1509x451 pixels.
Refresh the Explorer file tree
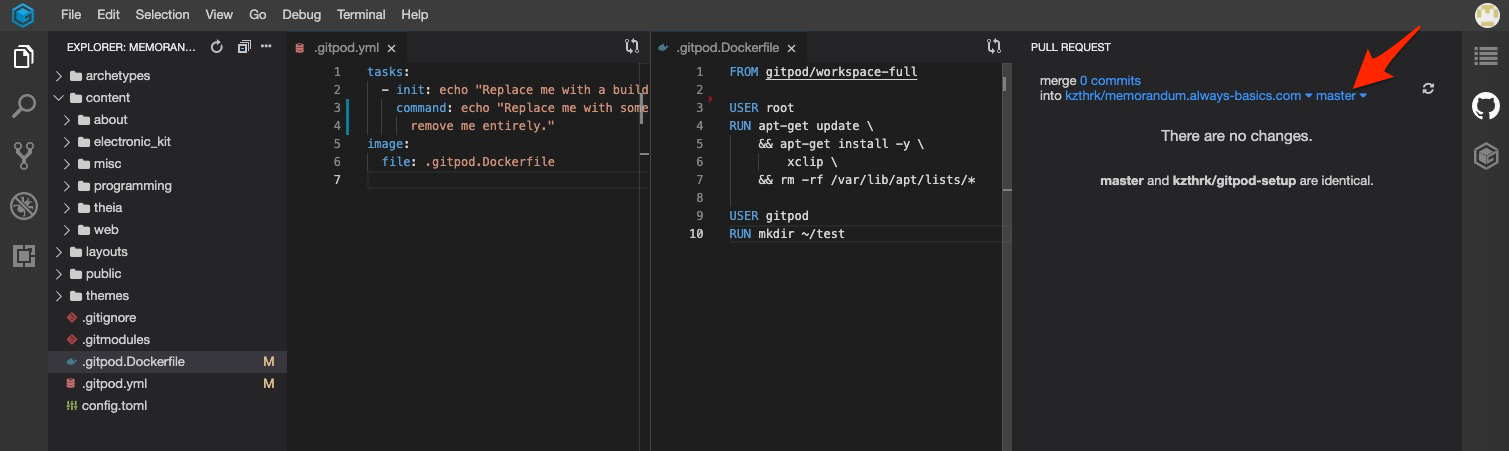[217, 47]
